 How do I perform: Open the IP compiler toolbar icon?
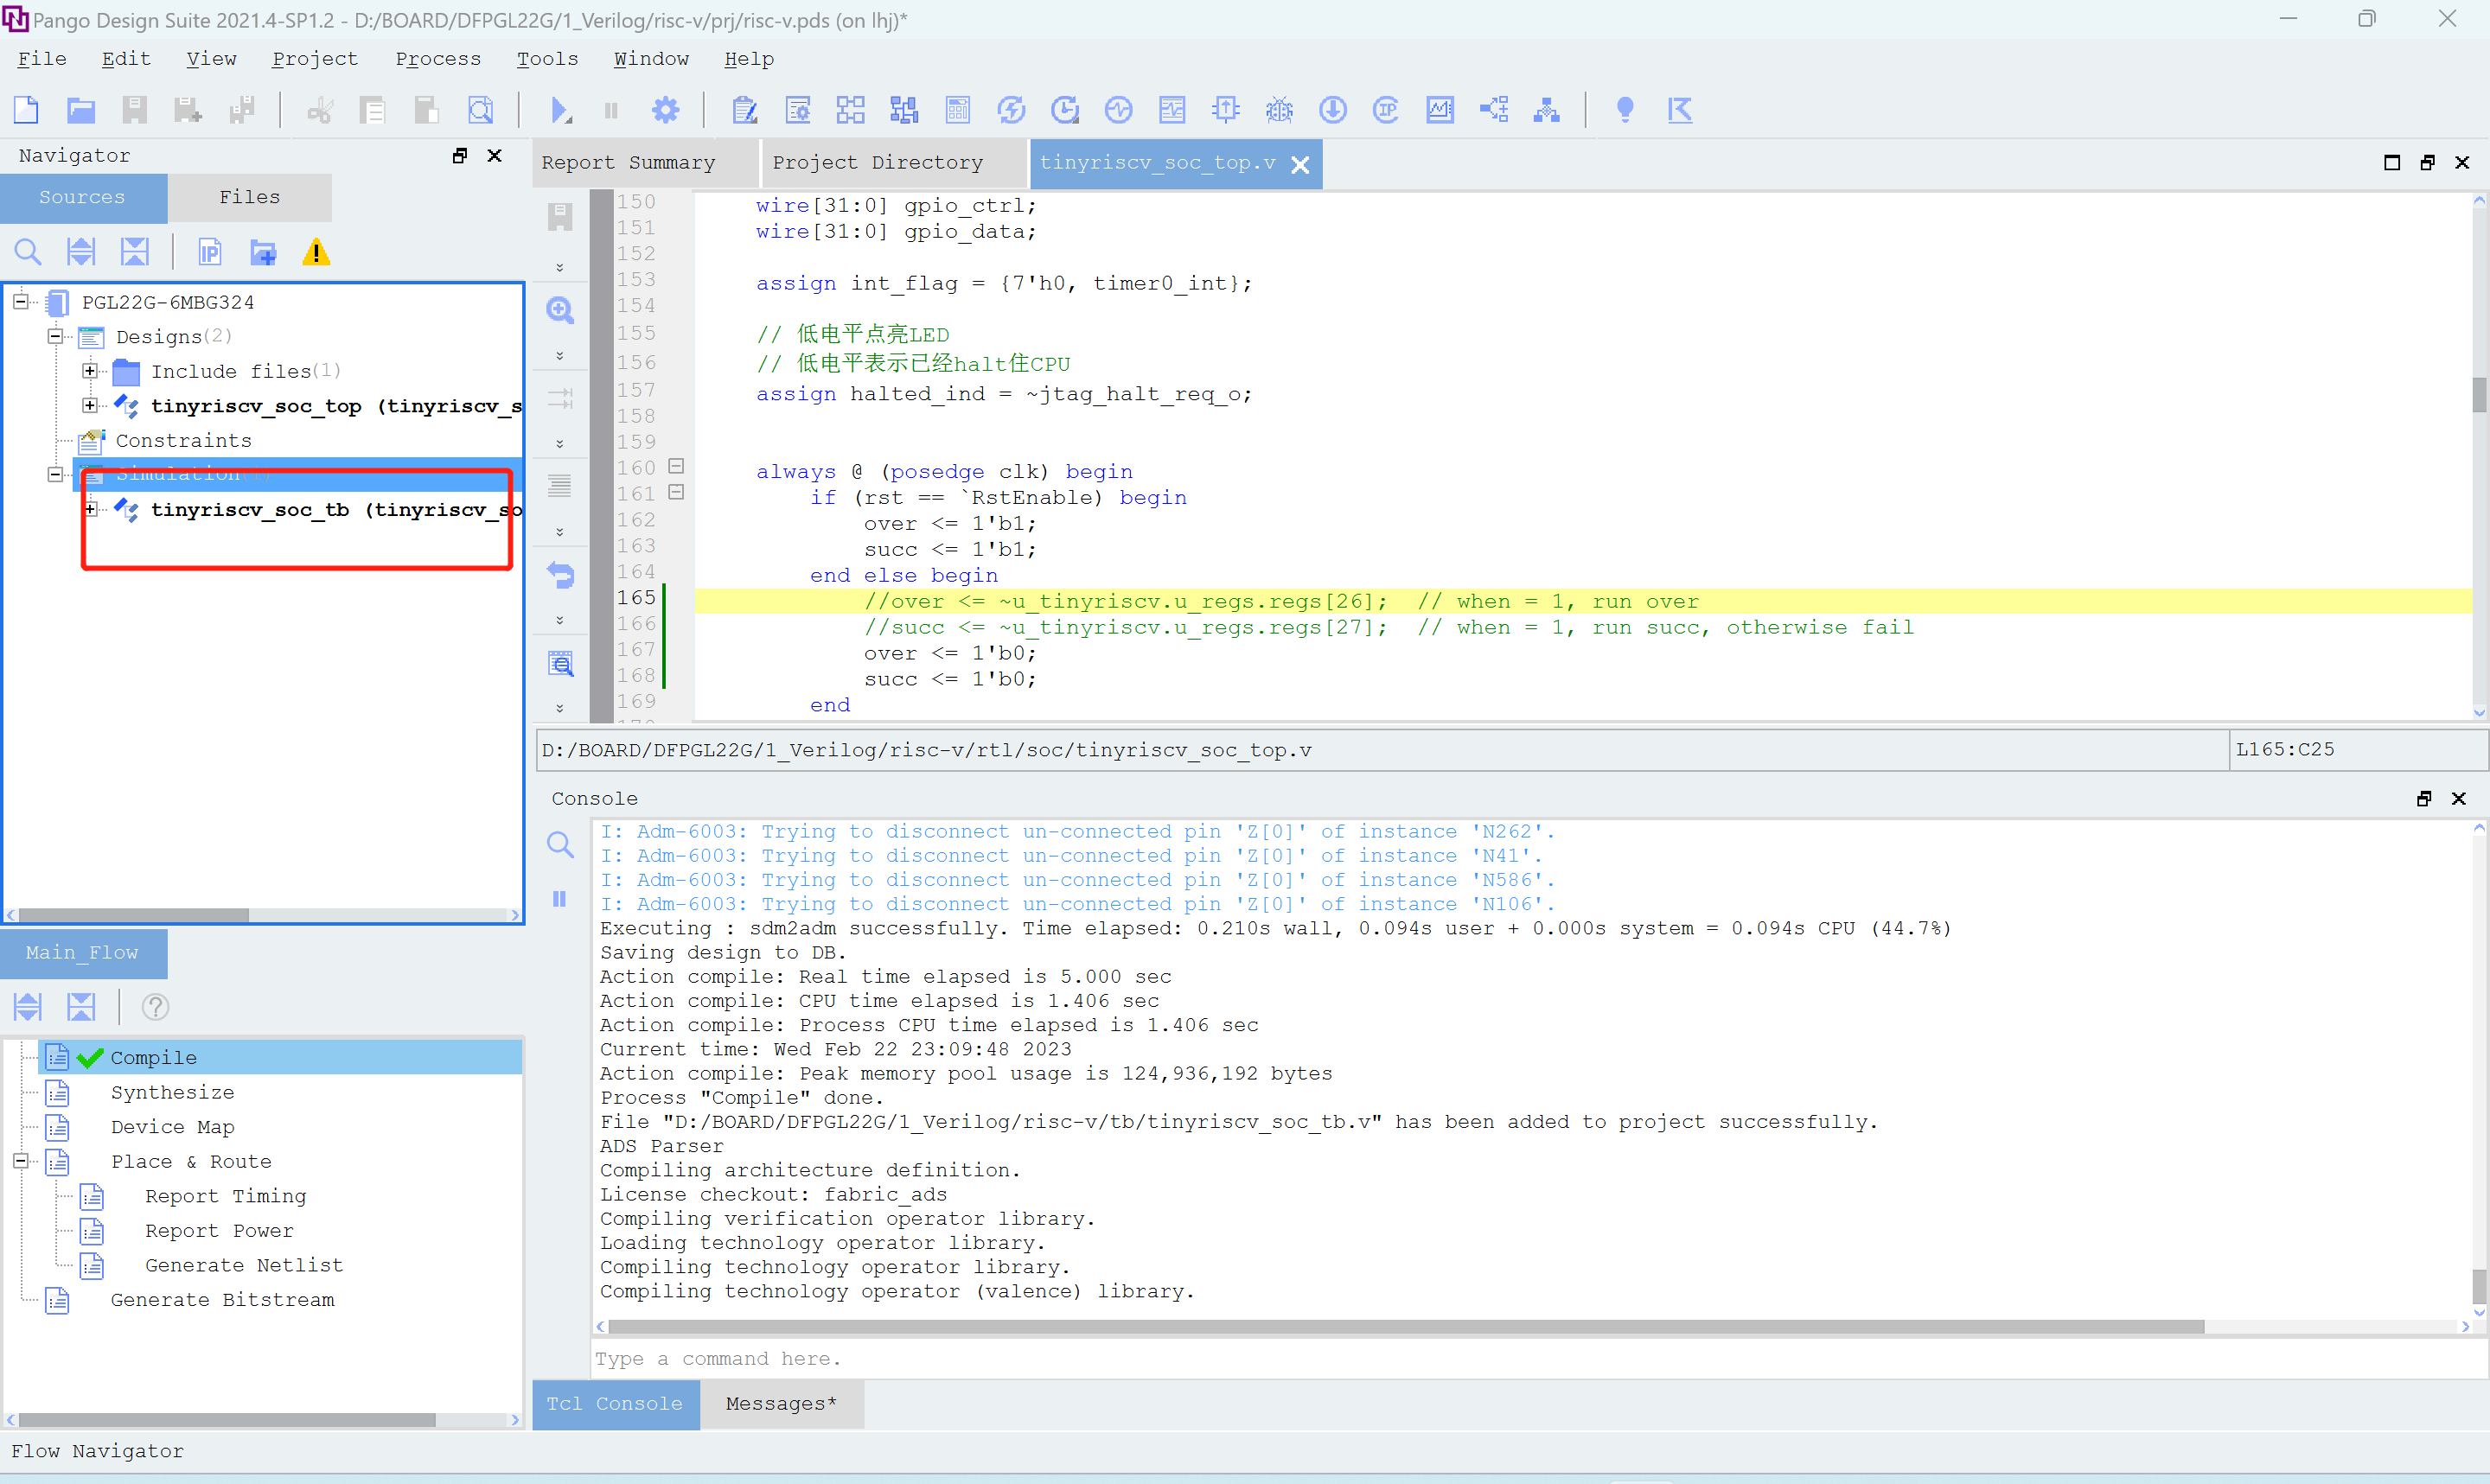[1386, 110]
